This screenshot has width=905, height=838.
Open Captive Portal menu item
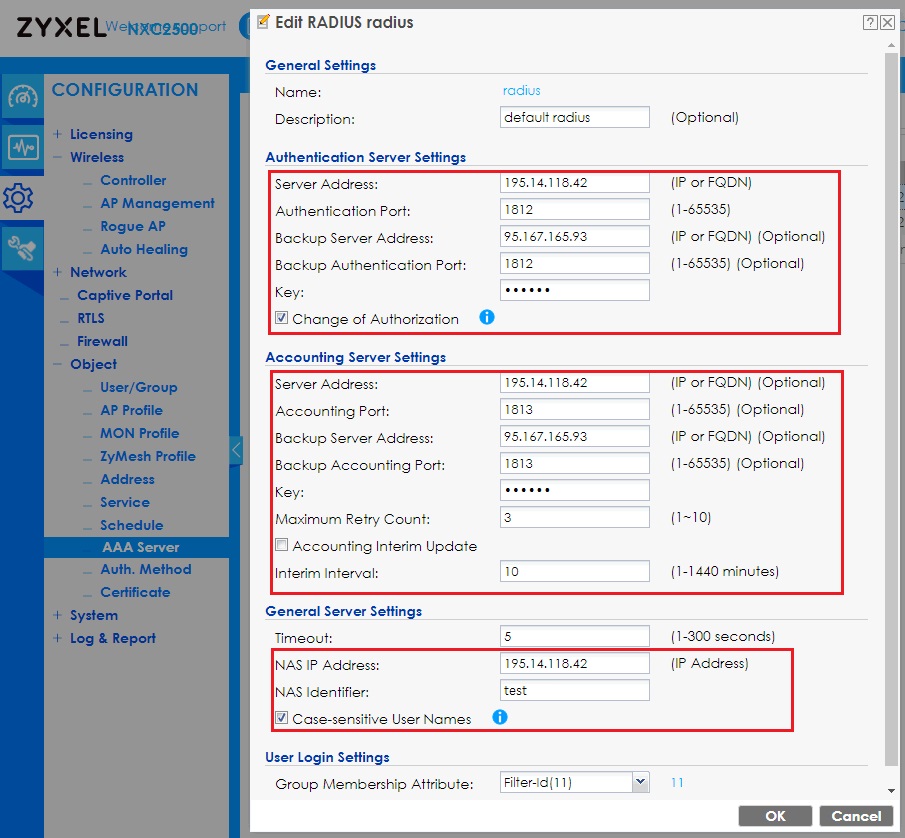pos(125,295)
